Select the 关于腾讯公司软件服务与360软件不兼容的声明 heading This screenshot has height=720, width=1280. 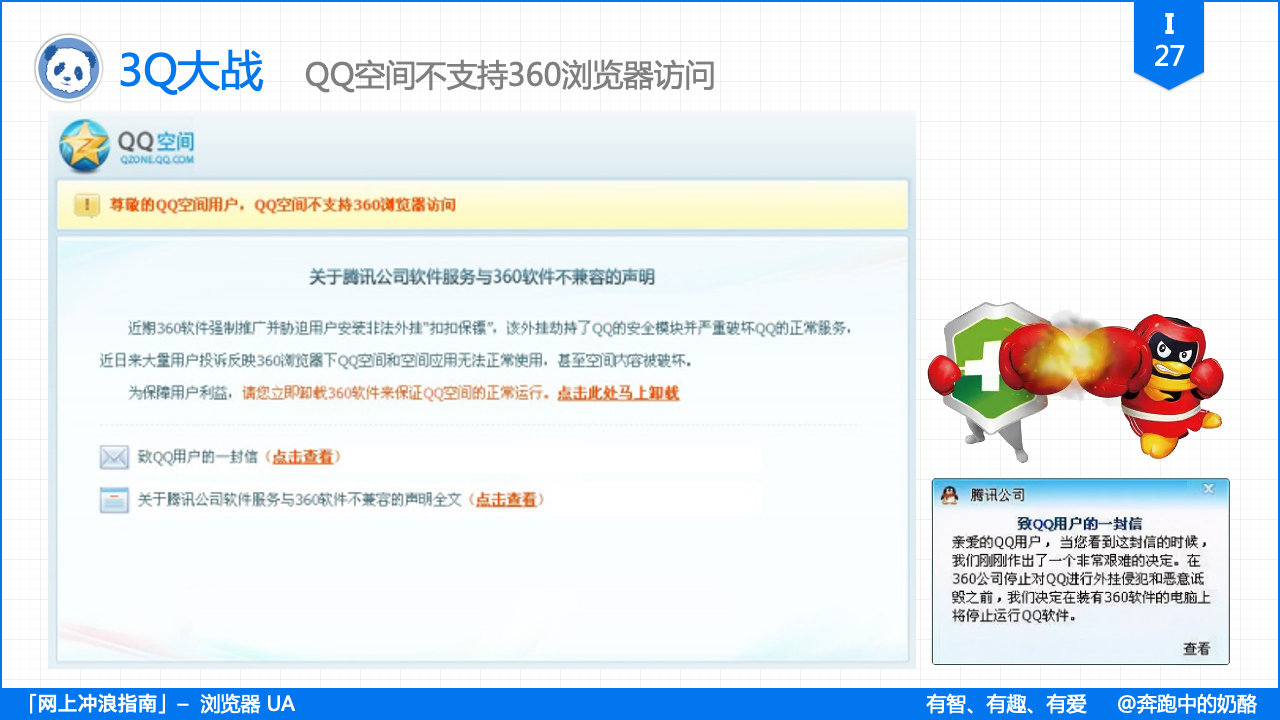(483, 276)
